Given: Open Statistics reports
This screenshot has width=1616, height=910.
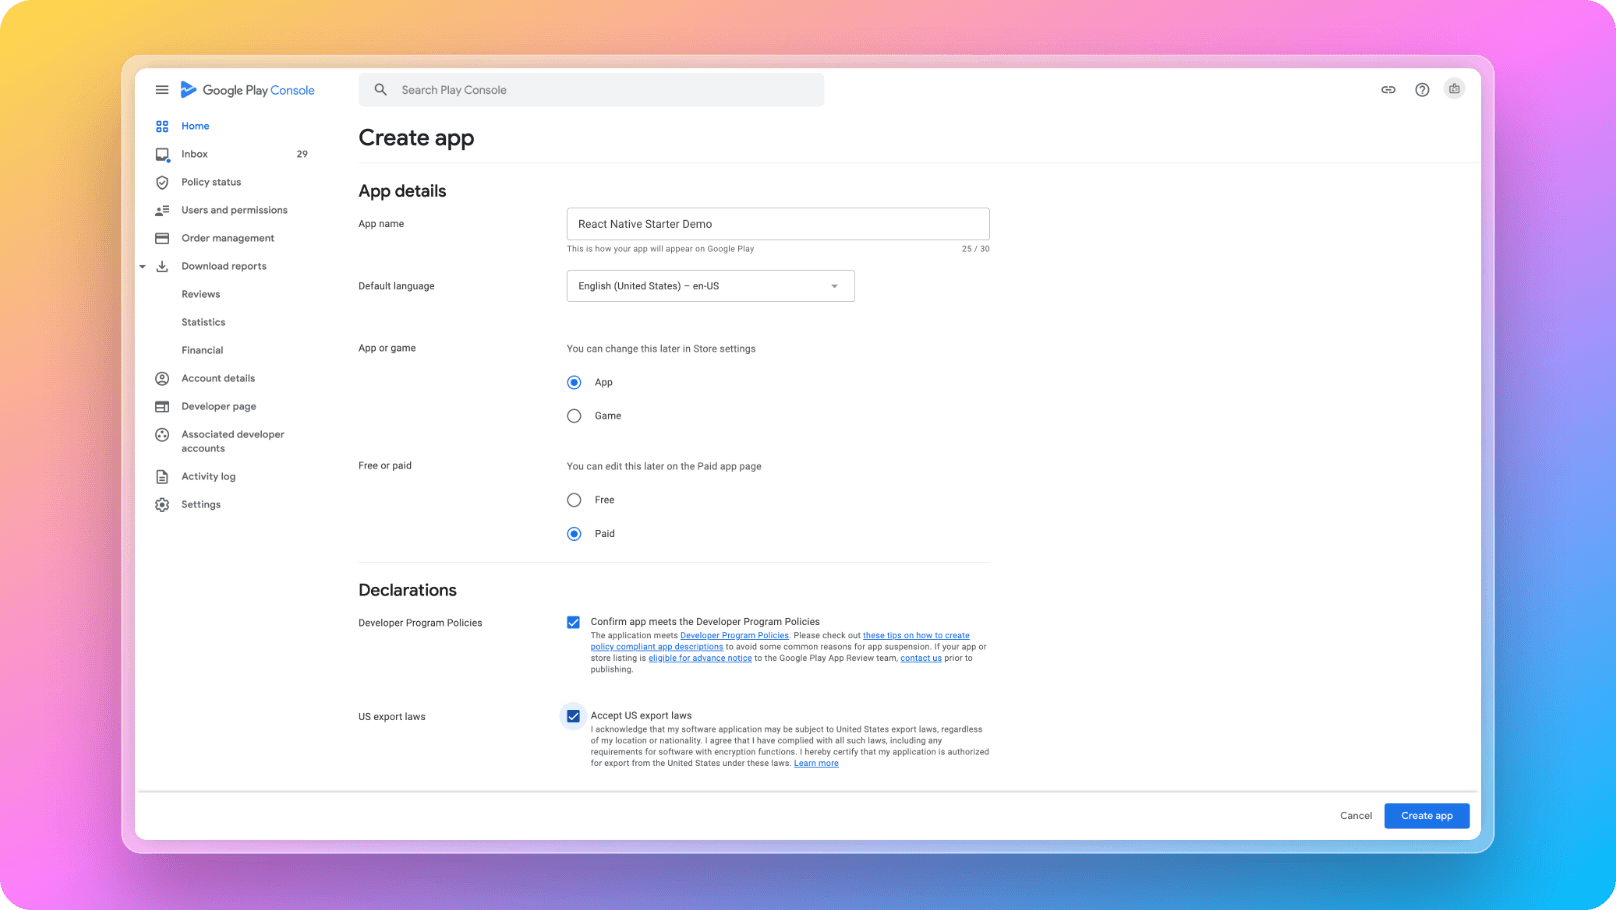Looking at the screenshot, I should pos(203,322).
